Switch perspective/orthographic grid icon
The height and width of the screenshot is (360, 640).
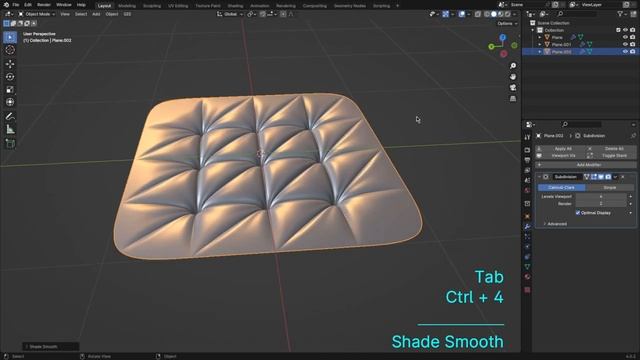(x=513, y=99)
